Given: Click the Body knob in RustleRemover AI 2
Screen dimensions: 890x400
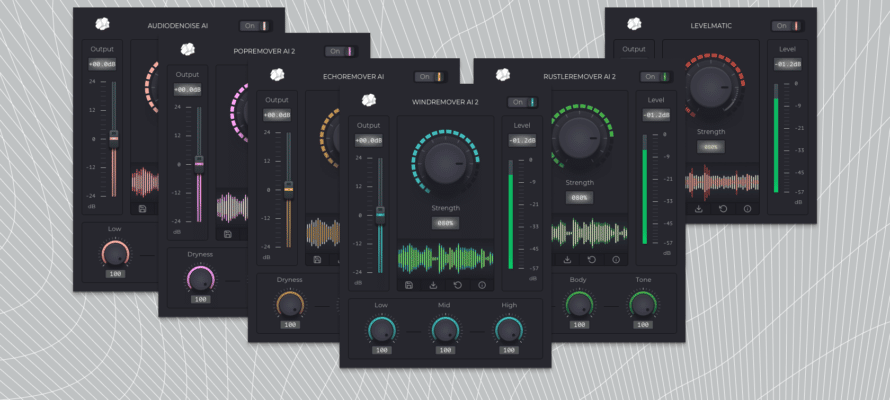Looking at the screenshot, I should point(579,305).
